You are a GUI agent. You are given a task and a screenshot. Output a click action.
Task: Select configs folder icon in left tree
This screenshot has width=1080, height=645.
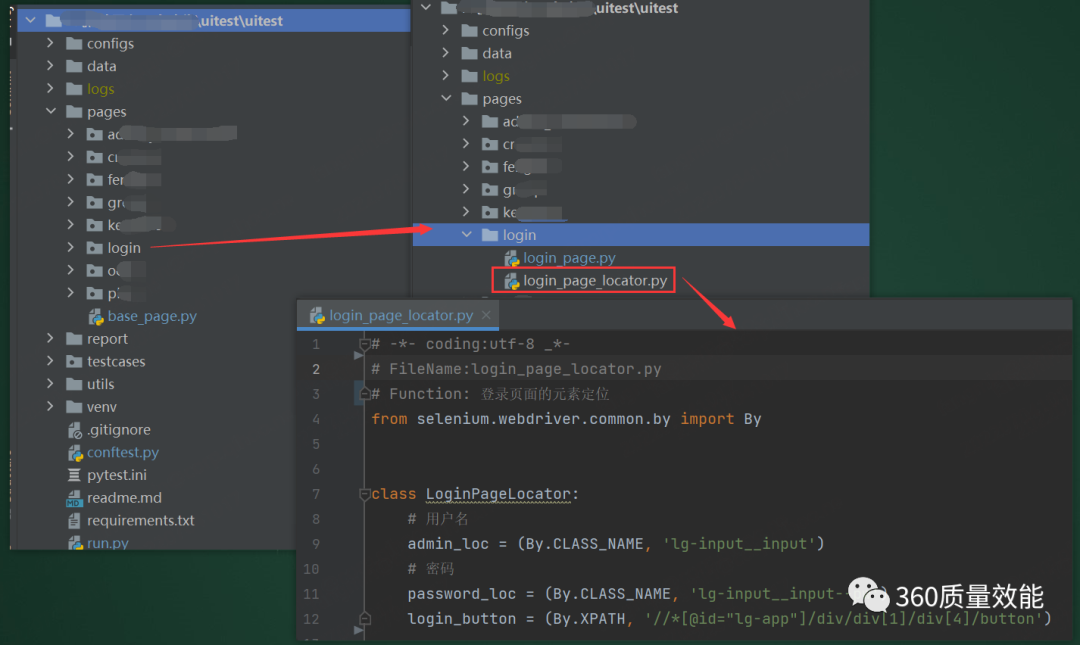point(74,43)
